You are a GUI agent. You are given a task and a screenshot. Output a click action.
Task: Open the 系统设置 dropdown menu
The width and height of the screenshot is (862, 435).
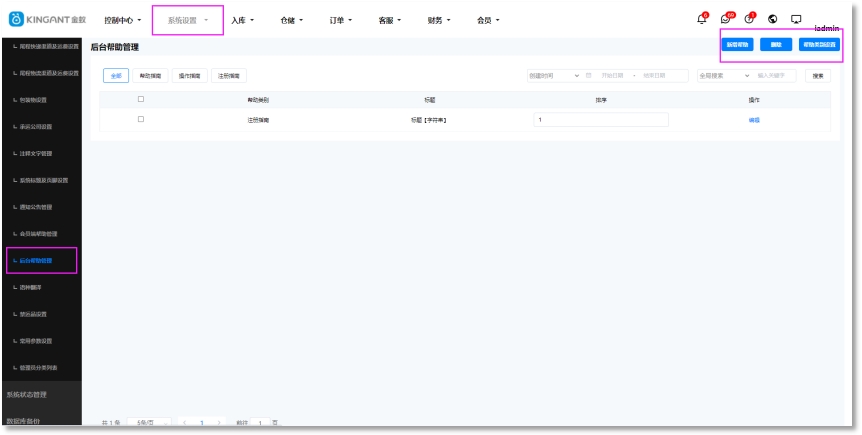point(188,20)
